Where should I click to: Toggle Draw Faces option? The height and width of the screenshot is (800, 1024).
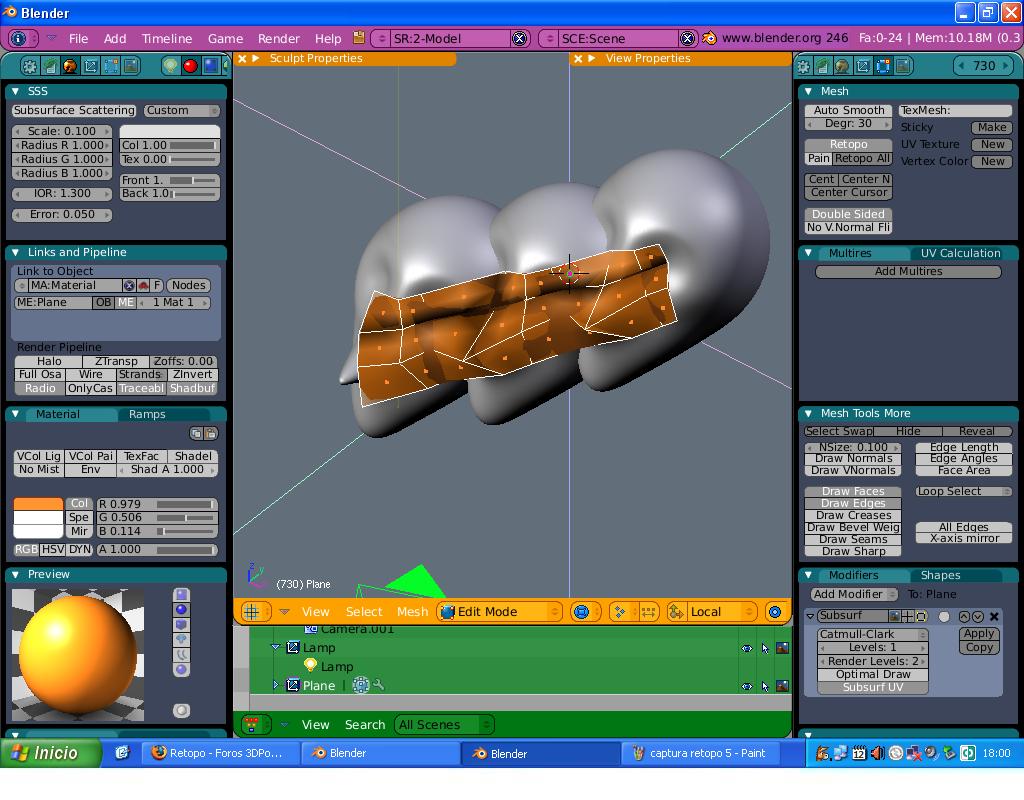(x=853, y=491)
